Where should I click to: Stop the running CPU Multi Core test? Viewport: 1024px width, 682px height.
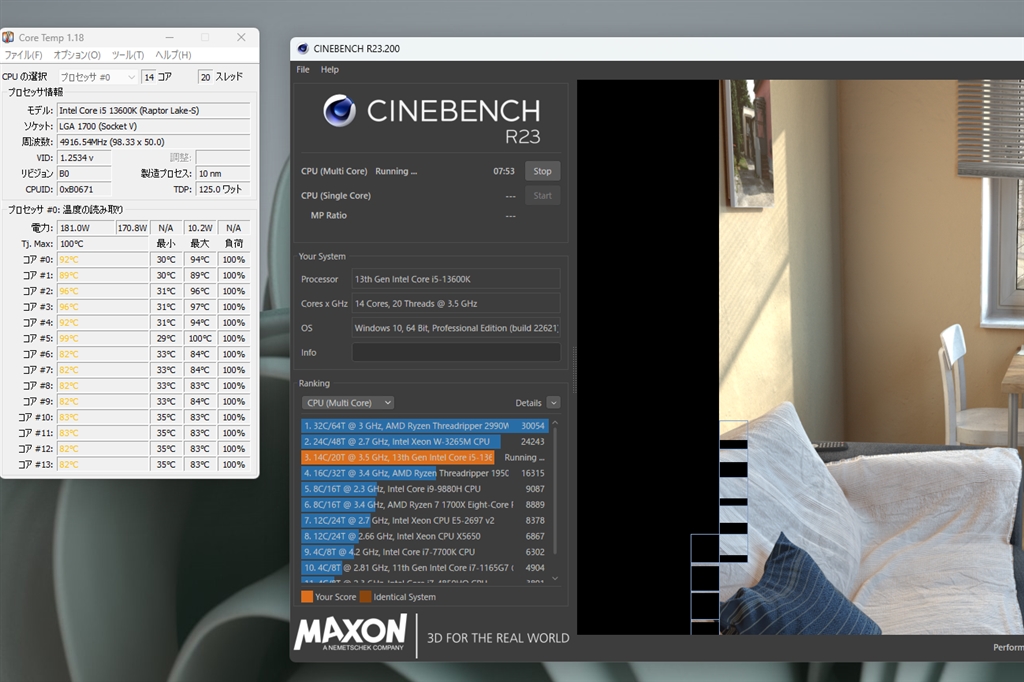(542, 171)
